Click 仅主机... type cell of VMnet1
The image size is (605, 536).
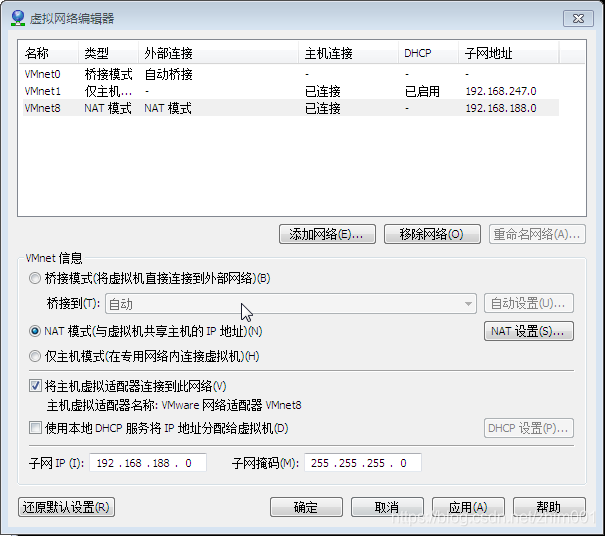[108, 91]
